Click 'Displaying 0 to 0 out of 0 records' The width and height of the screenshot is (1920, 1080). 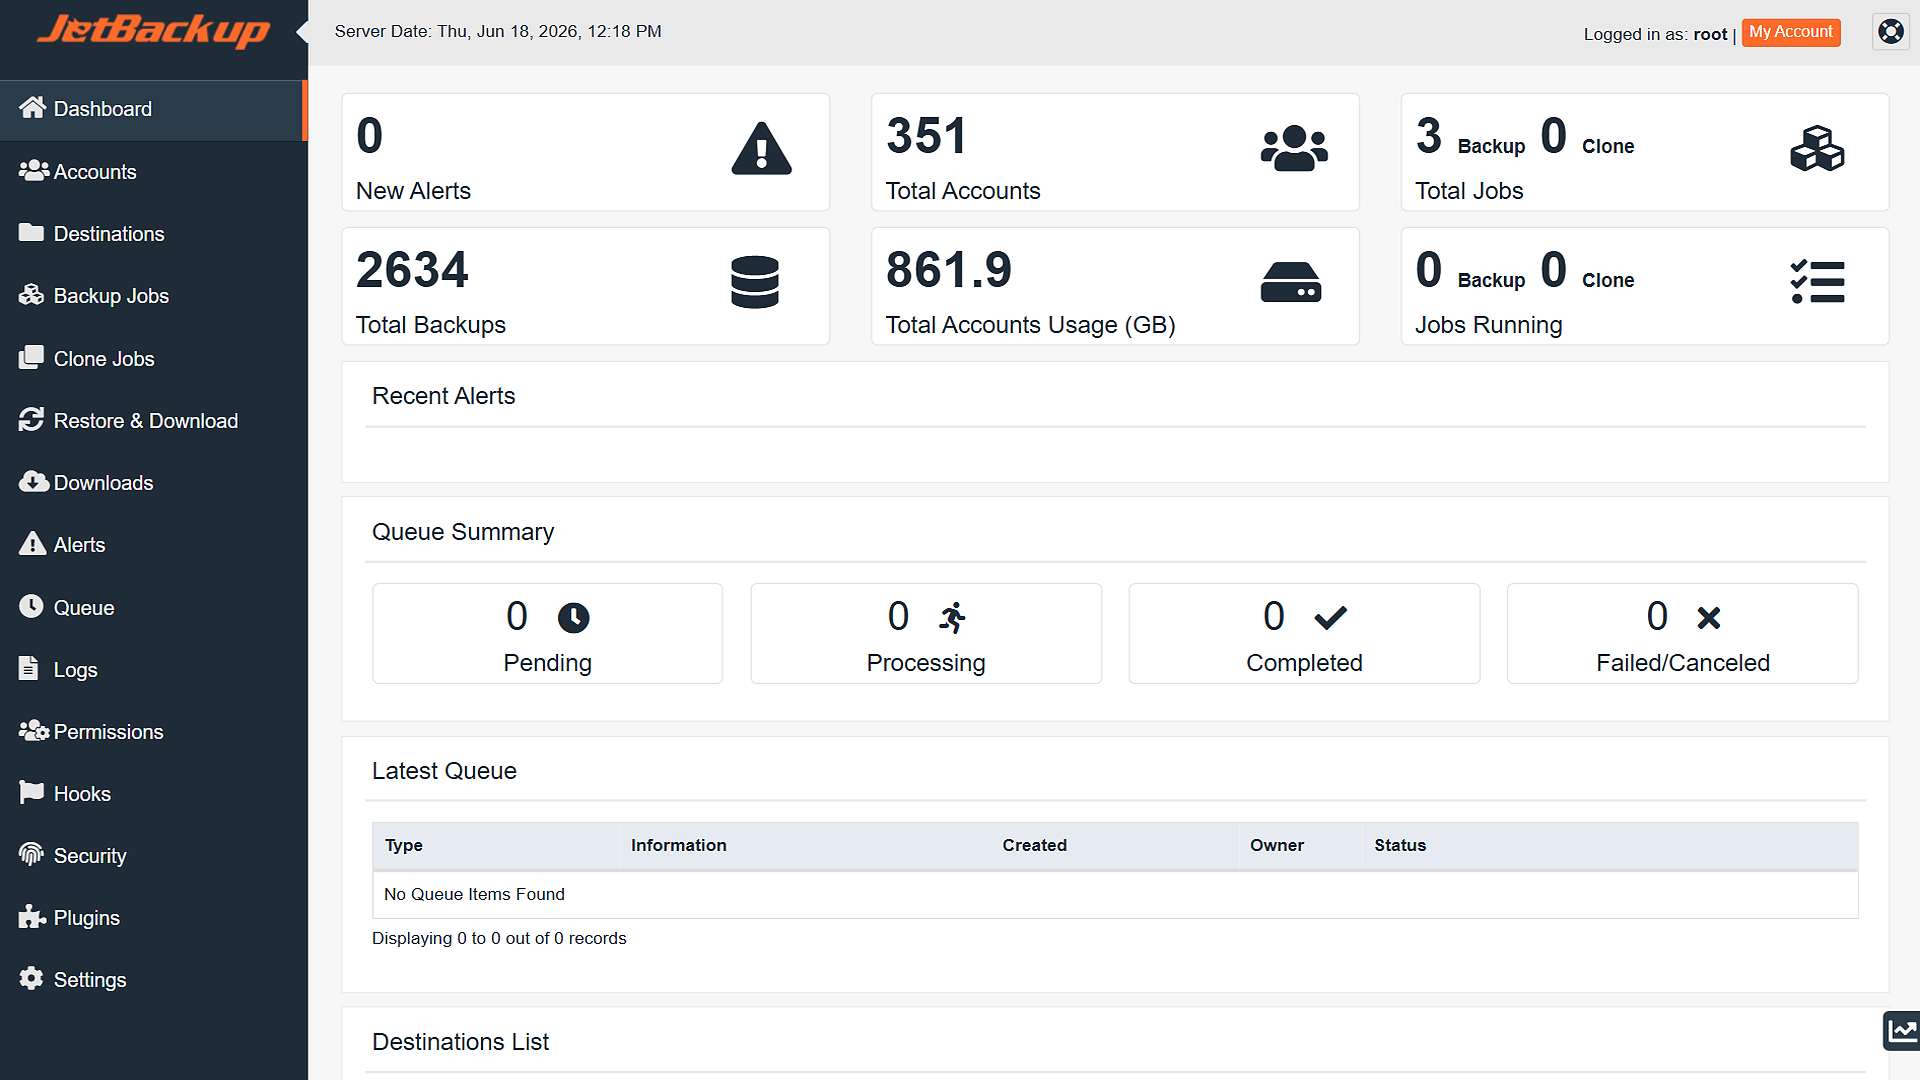click(x=499, y=938)
